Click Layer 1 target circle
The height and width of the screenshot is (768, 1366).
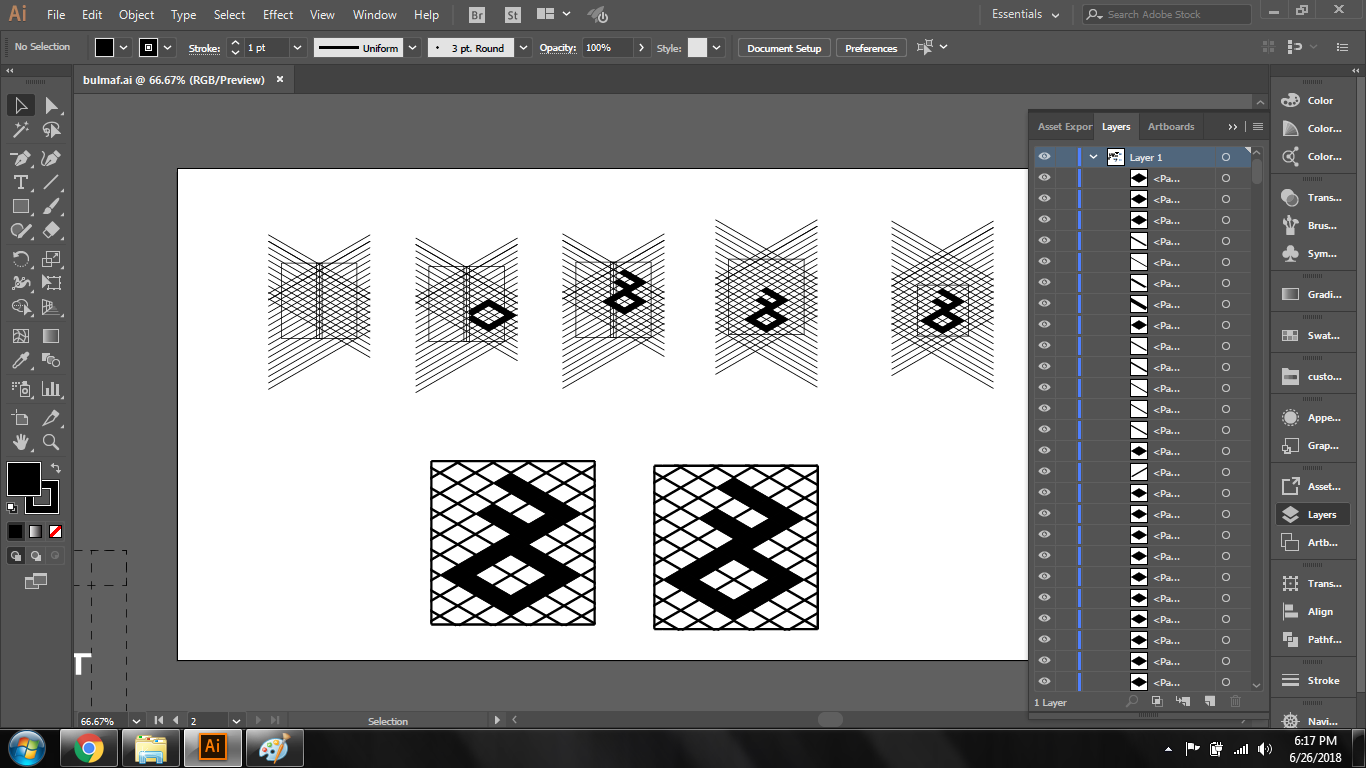tap(1225, 158)
